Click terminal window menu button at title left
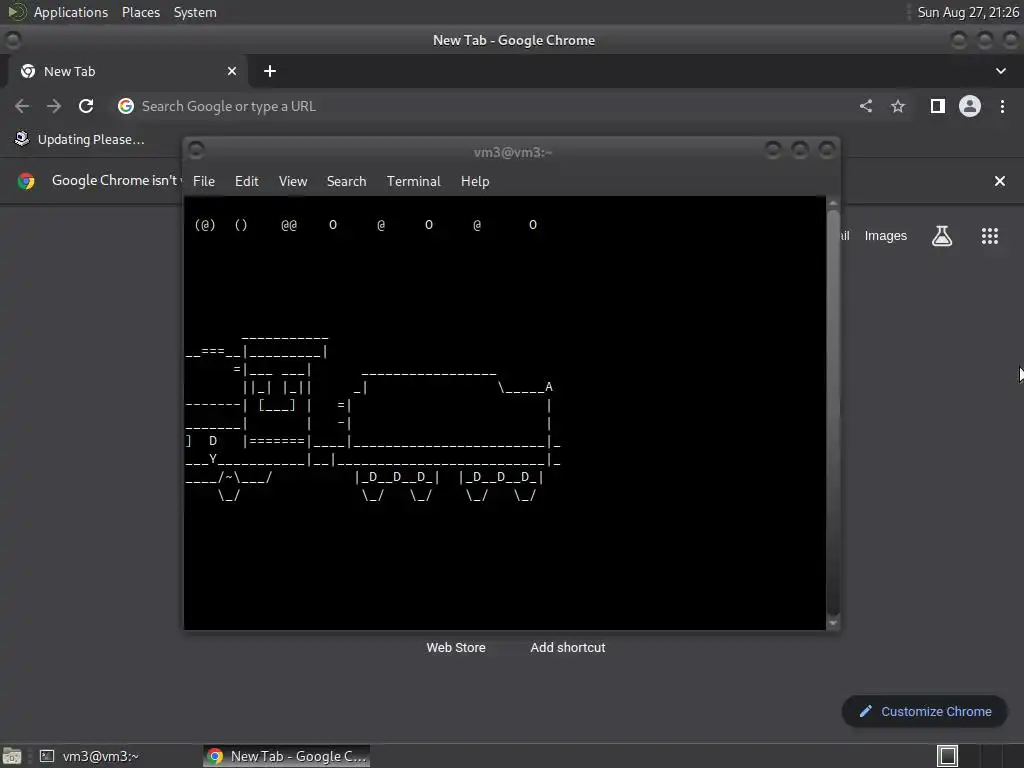The width and height of the screenshot is (1024, 768). click(196, 151)
